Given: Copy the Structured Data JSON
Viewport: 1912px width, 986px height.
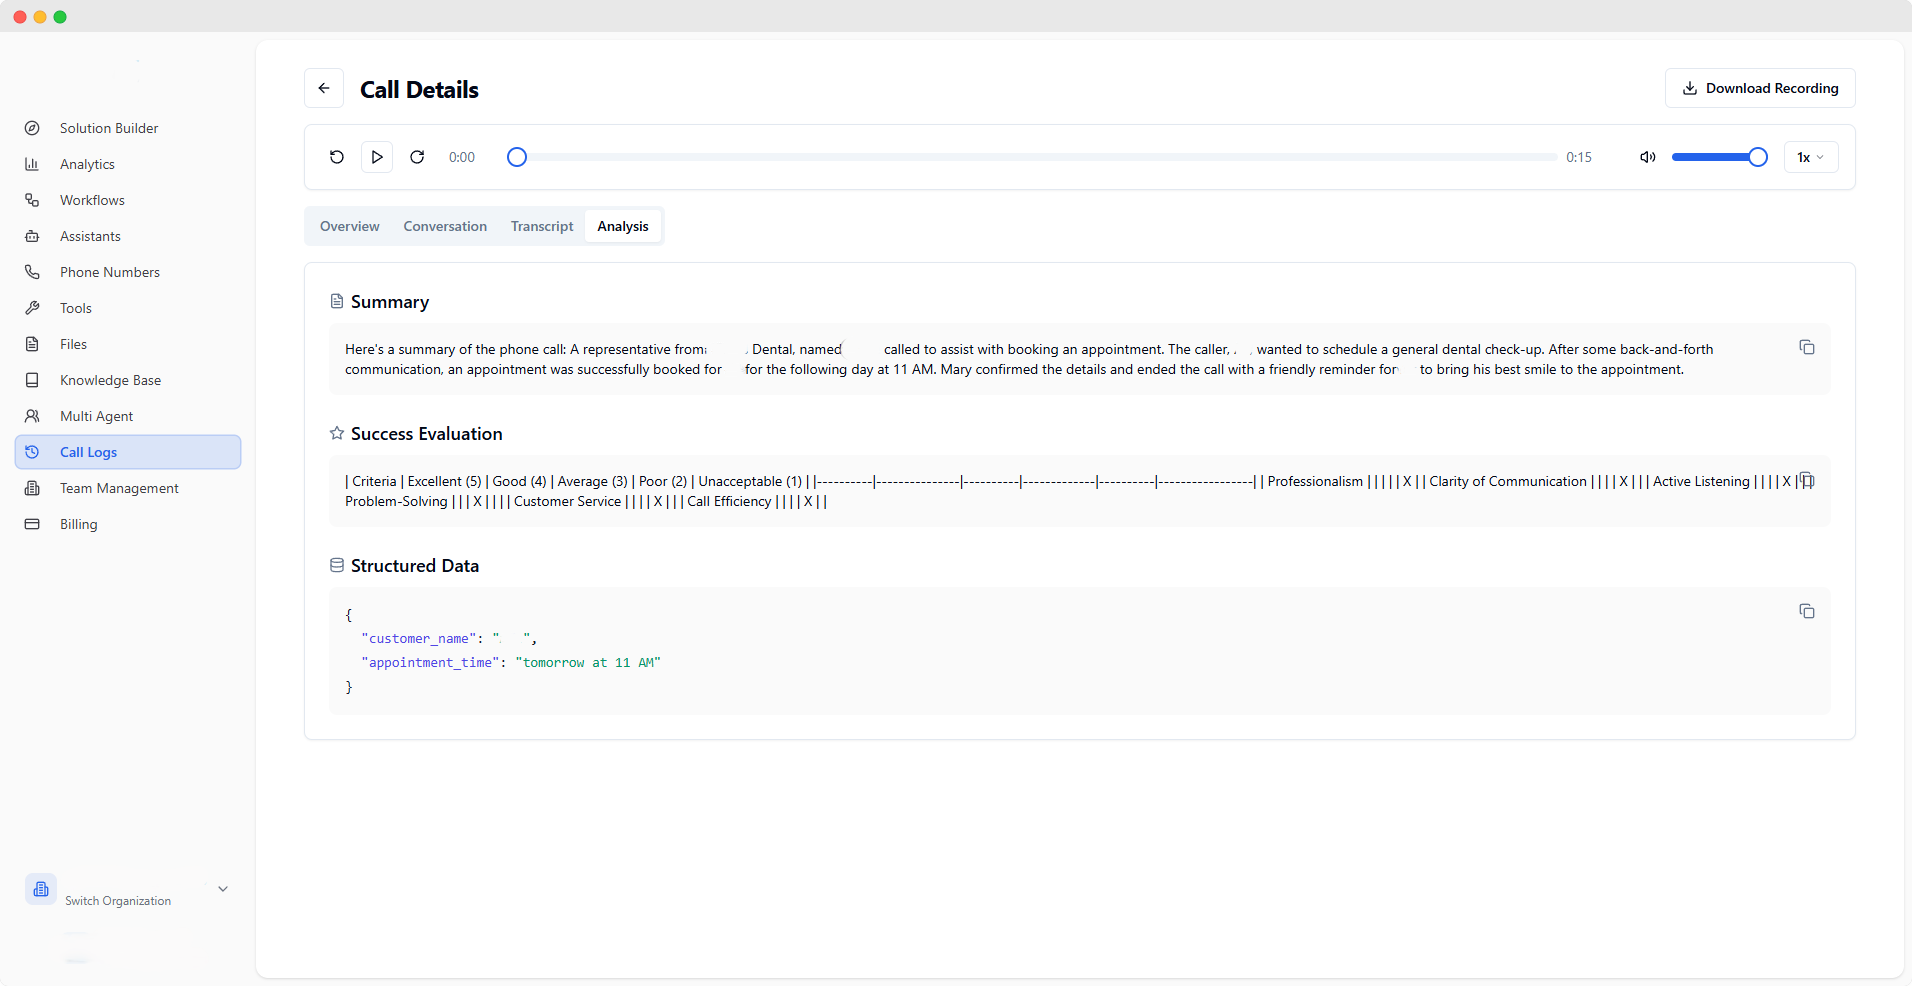Looking at the screenshot, I should 1806,611.
